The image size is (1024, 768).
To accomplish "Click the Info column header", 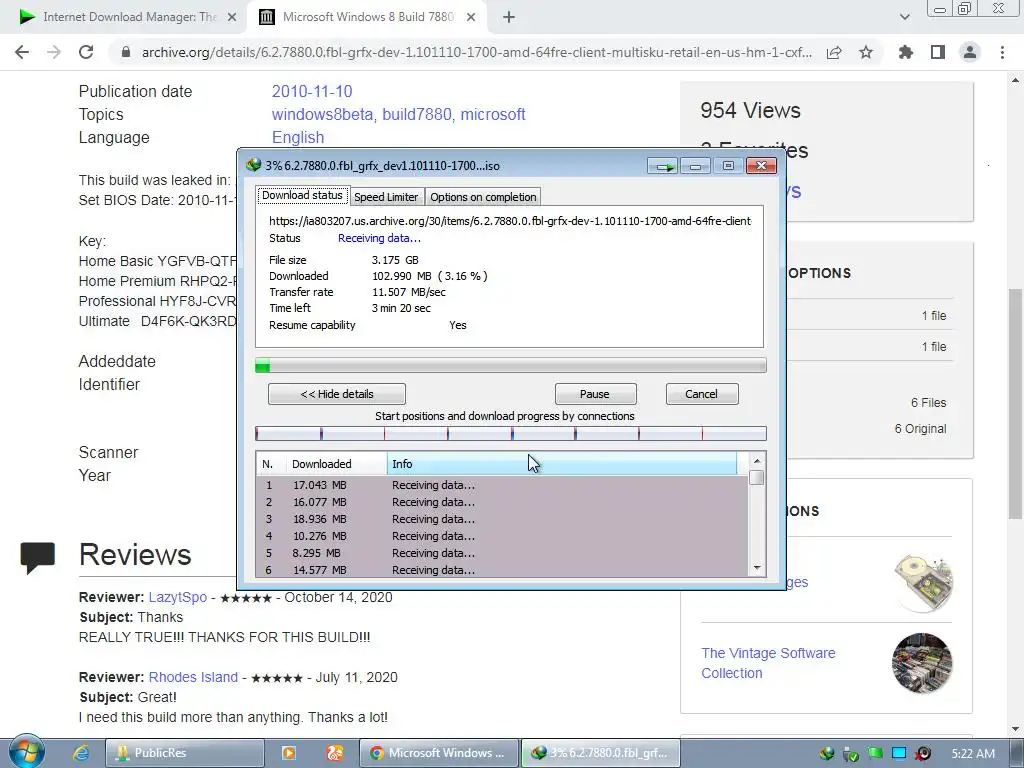I will [x=562, y=464].
